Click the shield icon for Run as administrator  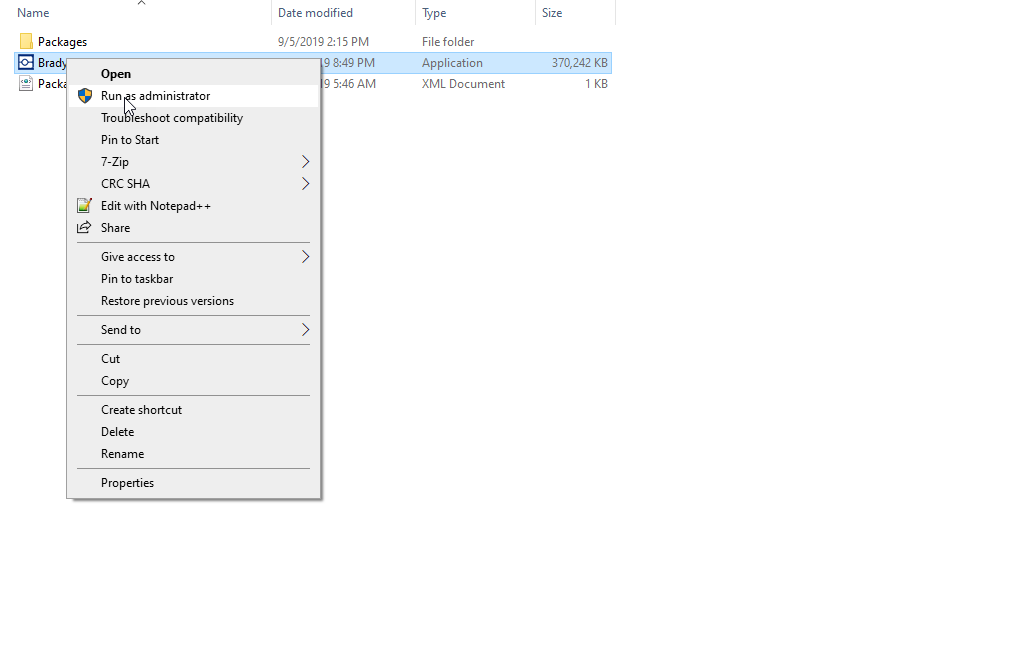tap(85, 96)
